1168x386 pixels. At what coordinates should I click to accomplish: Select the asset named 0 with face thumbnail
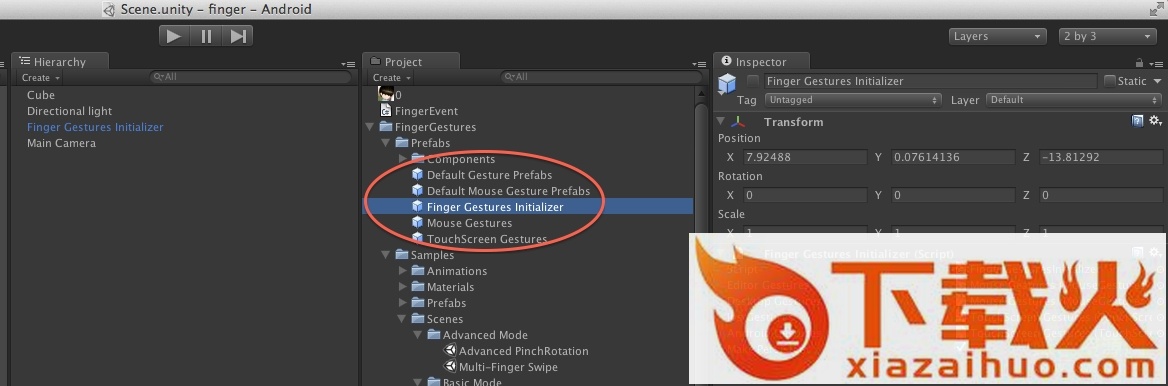click(390, 95)
